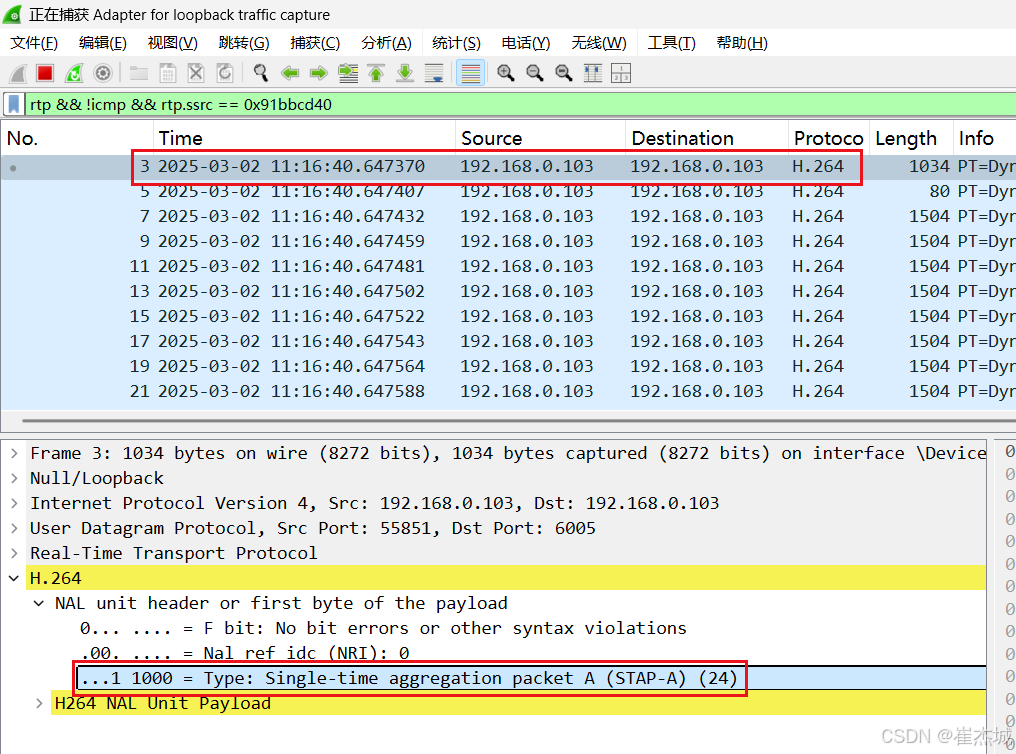This screenshot has width=1016, height=754.
Task: Open capture options gear icon
Action: [x=102, y=73]
